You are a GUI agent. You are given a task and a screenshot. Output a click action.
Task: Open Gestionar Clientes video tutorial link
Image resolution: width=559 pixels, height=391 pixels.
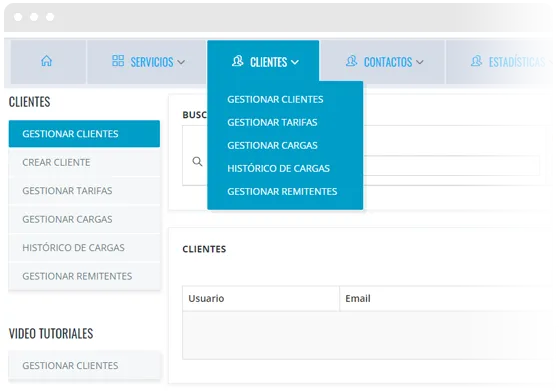coord(84,366)
